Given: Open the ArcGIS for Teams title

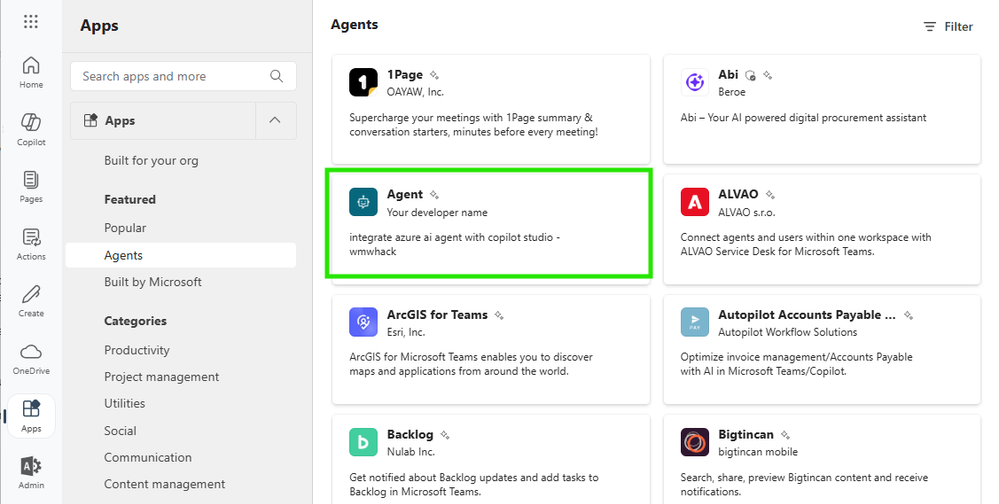Looking at the screenshot, I should pos(437,315).
